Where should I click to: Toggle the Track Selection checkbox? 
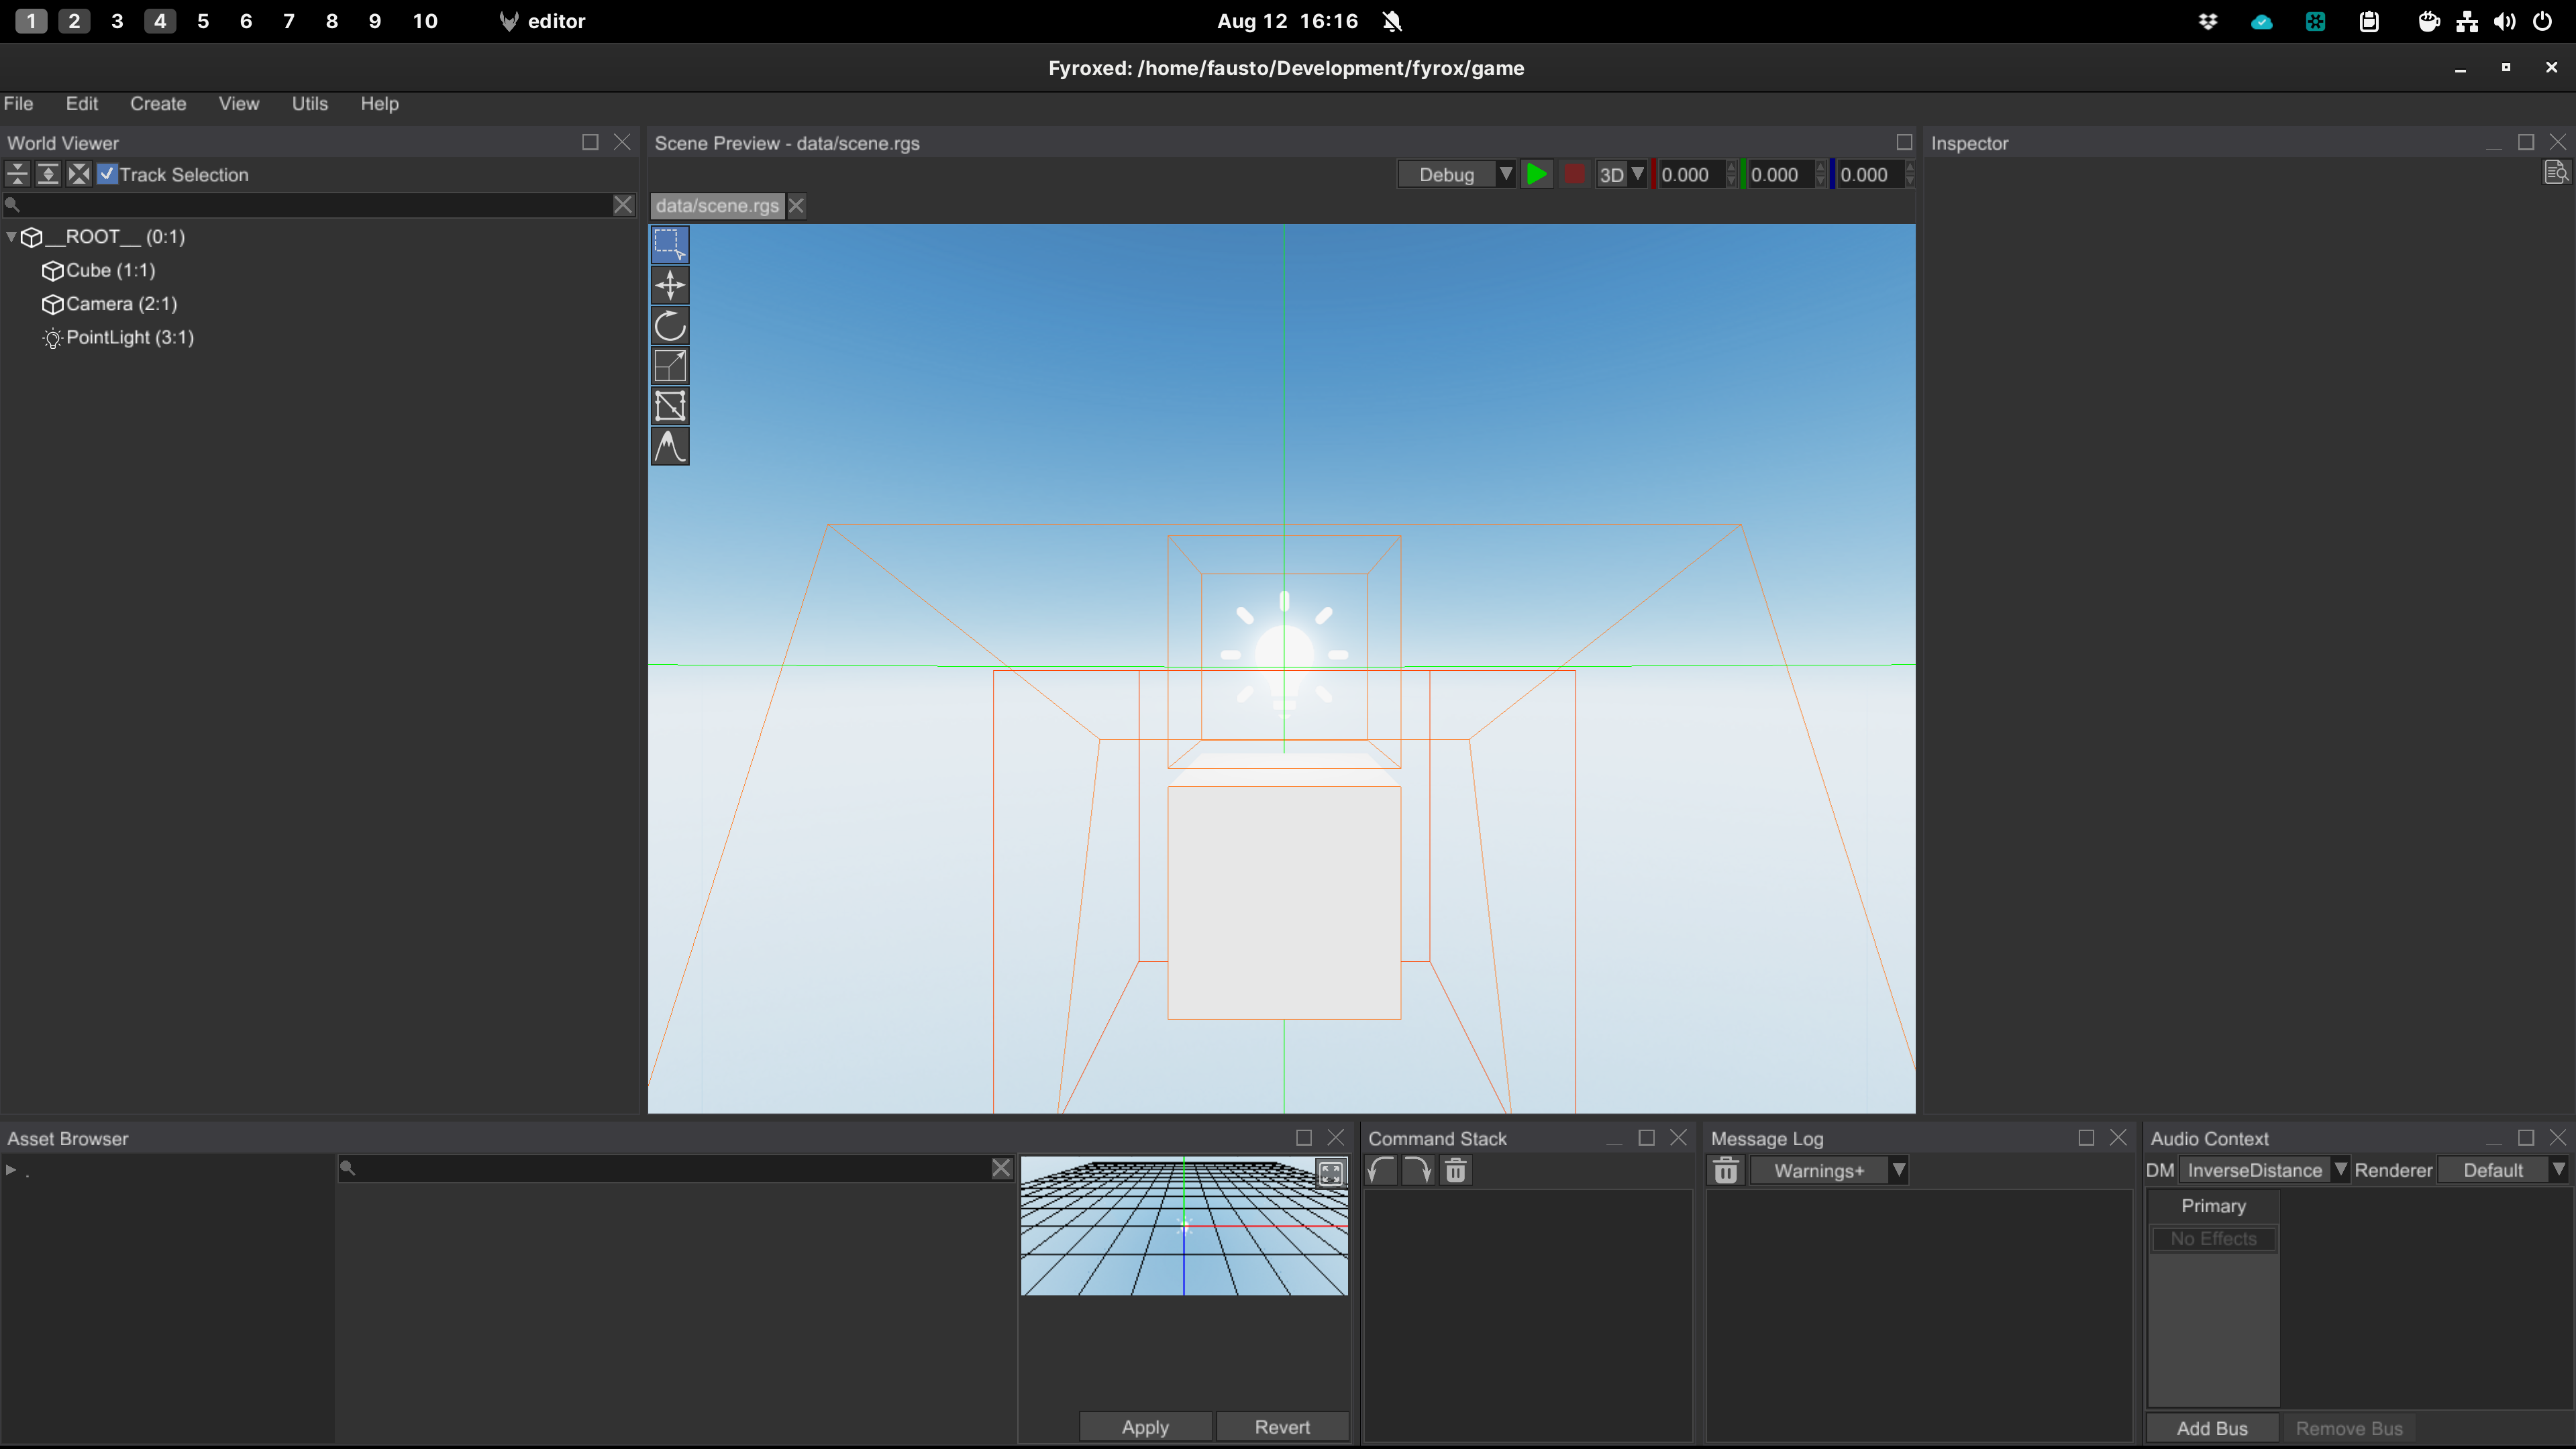(x=107, y=174)
